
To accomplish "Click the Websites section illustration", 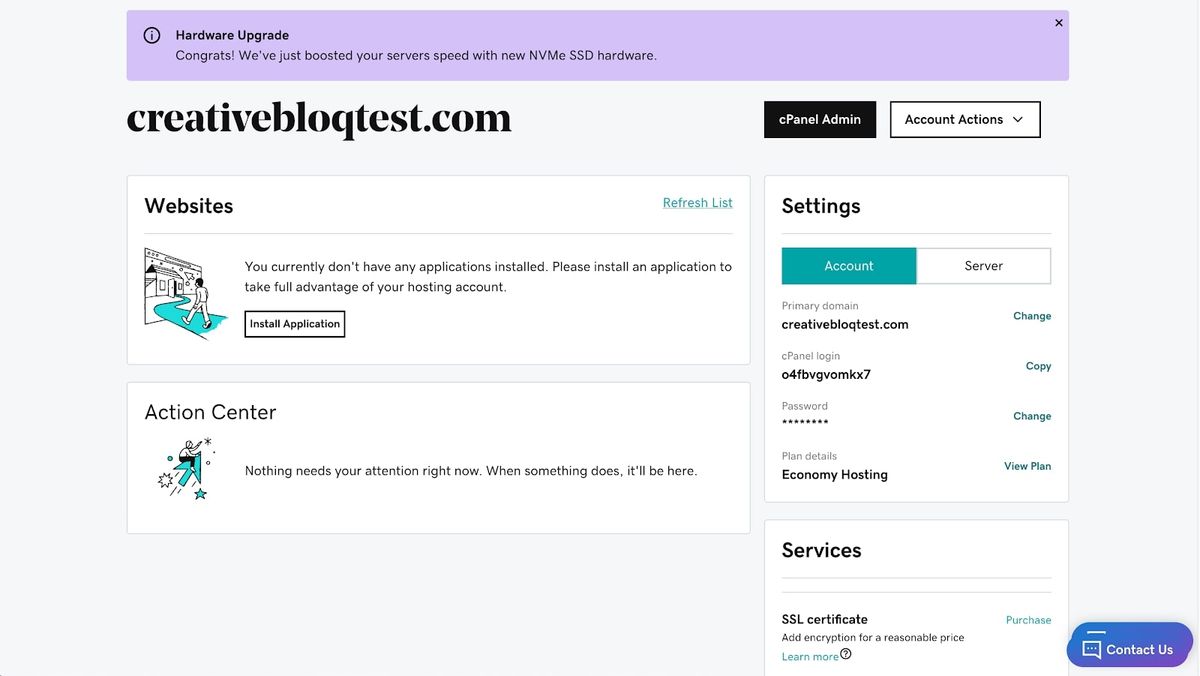I will (x=185, y=293).
